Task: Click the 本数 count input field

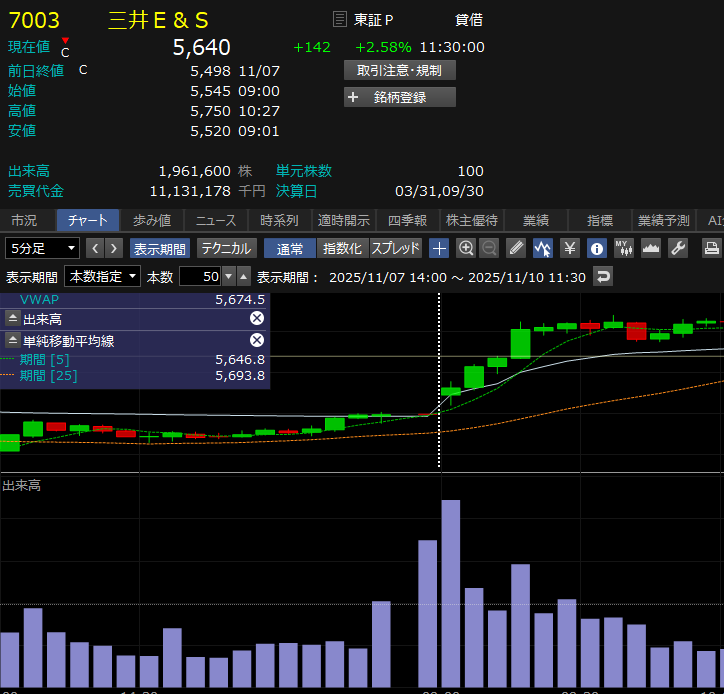Action: click(199, 277)
